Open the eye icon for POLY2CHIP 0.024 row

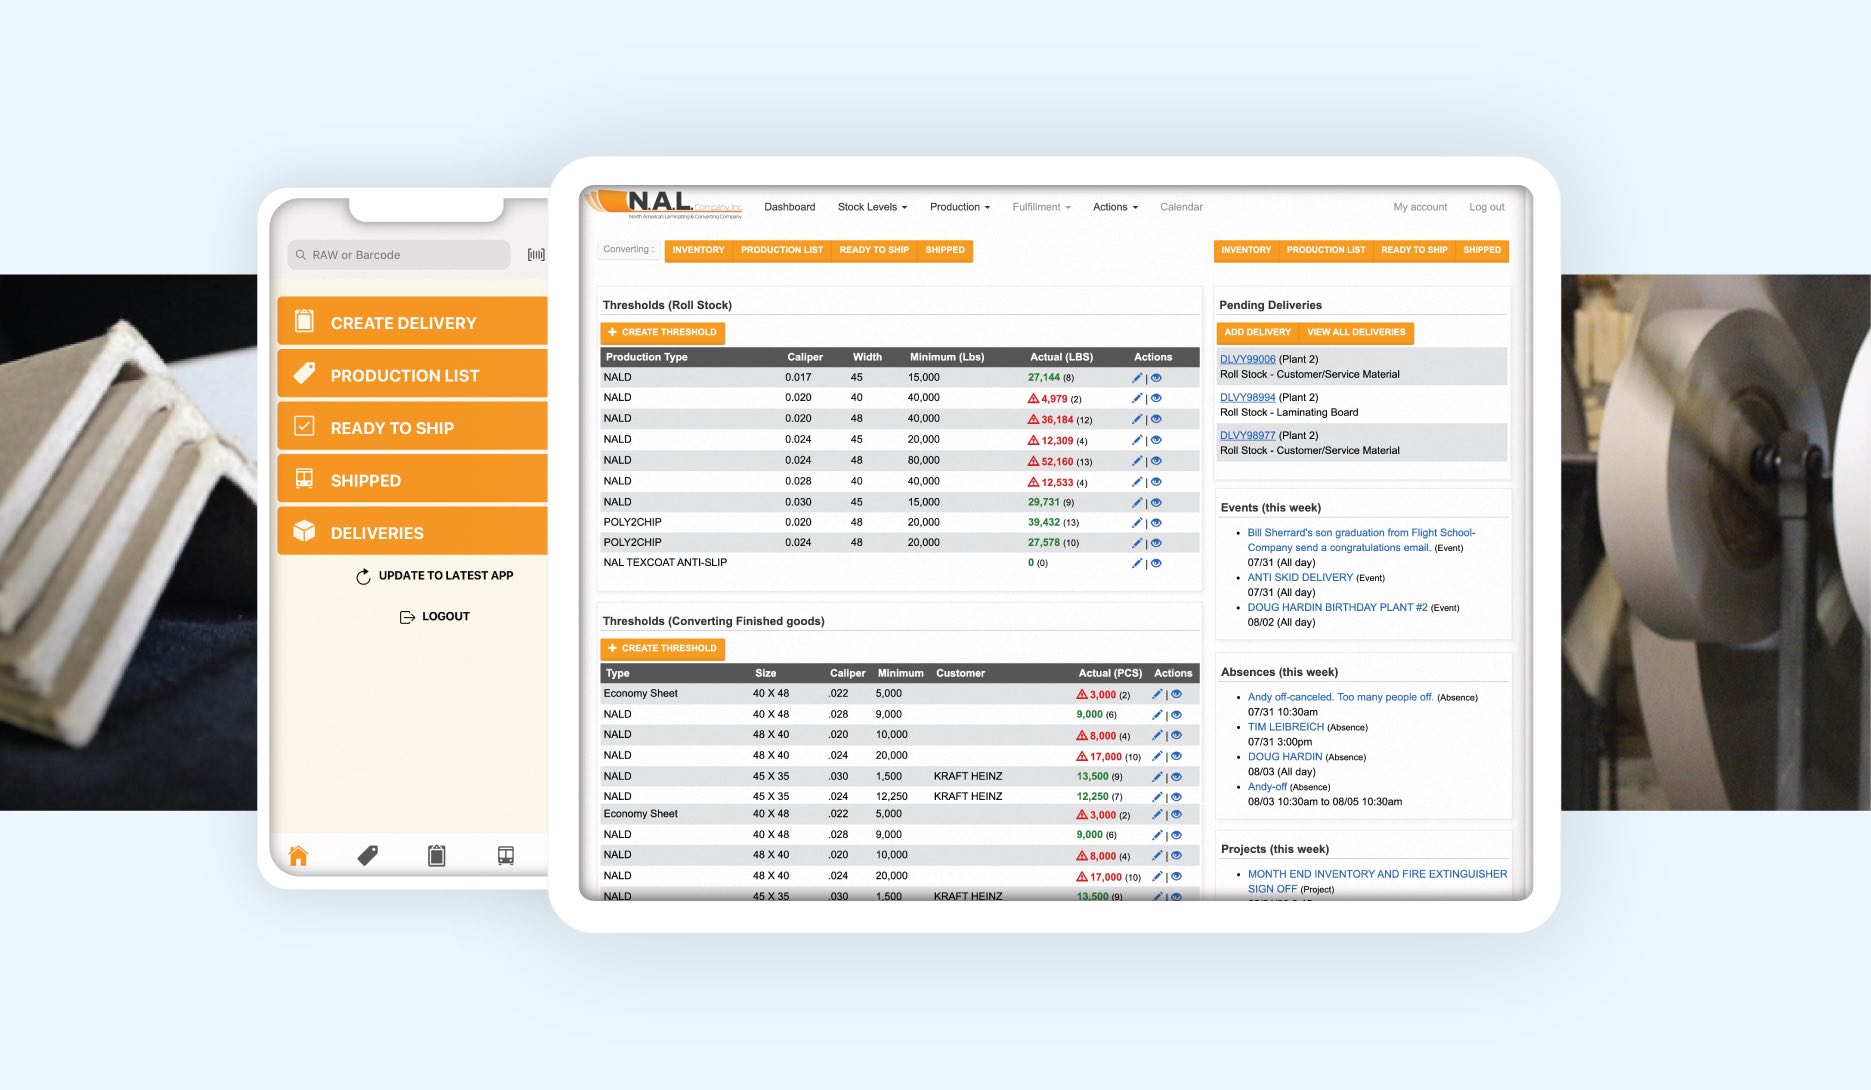1156,542
